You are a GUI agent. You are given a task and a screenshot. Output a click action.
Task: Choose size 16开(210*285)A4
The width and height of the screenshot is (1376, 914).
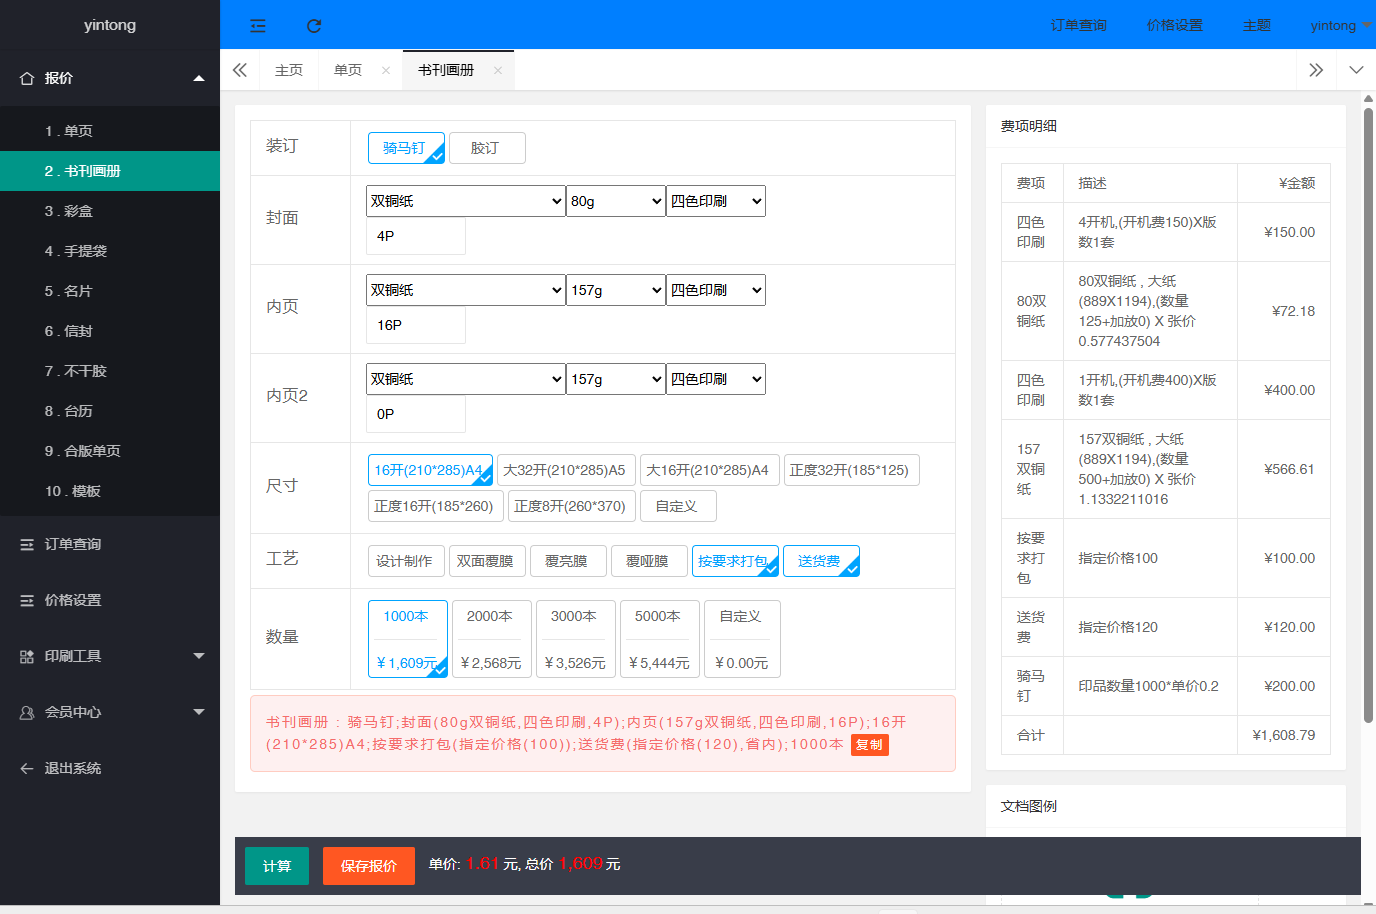click(x=430, y=470)
